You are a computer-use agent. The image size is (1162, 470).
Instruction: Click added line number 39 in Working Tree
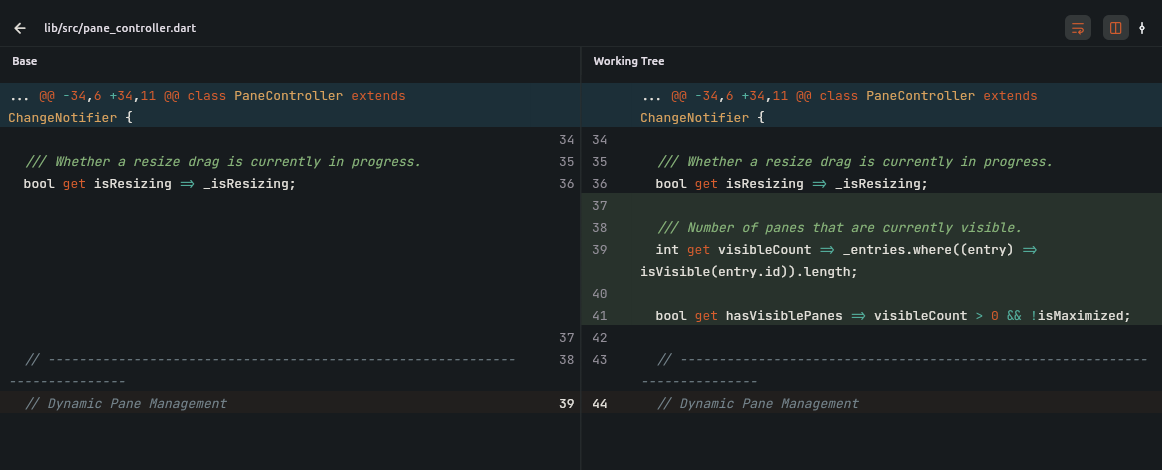pyautogui.click(x=600, y=250)
